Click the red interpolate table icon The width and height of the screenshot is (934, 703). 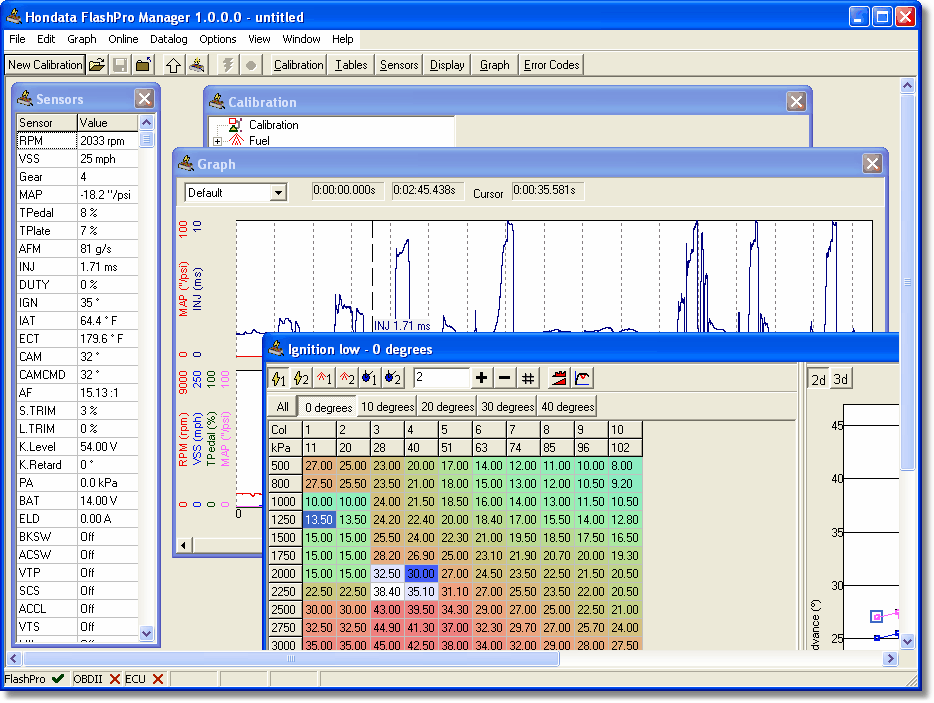coord(559,378)
